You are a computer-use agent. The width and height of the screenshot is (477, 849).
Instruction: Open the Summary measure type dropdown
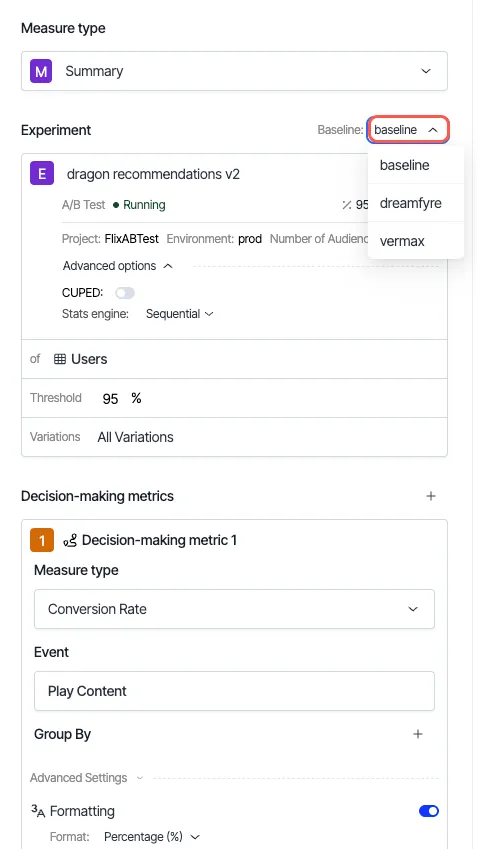coord(234,71)
